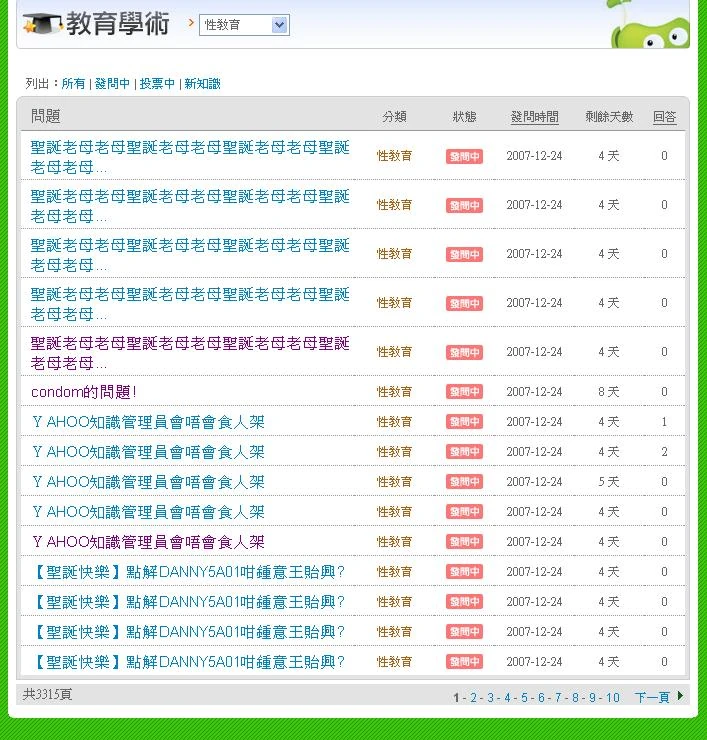Open the YAHOO知識管理員 question with 1 answer
This screenshot has height=740, width=707.
(148, 422)
